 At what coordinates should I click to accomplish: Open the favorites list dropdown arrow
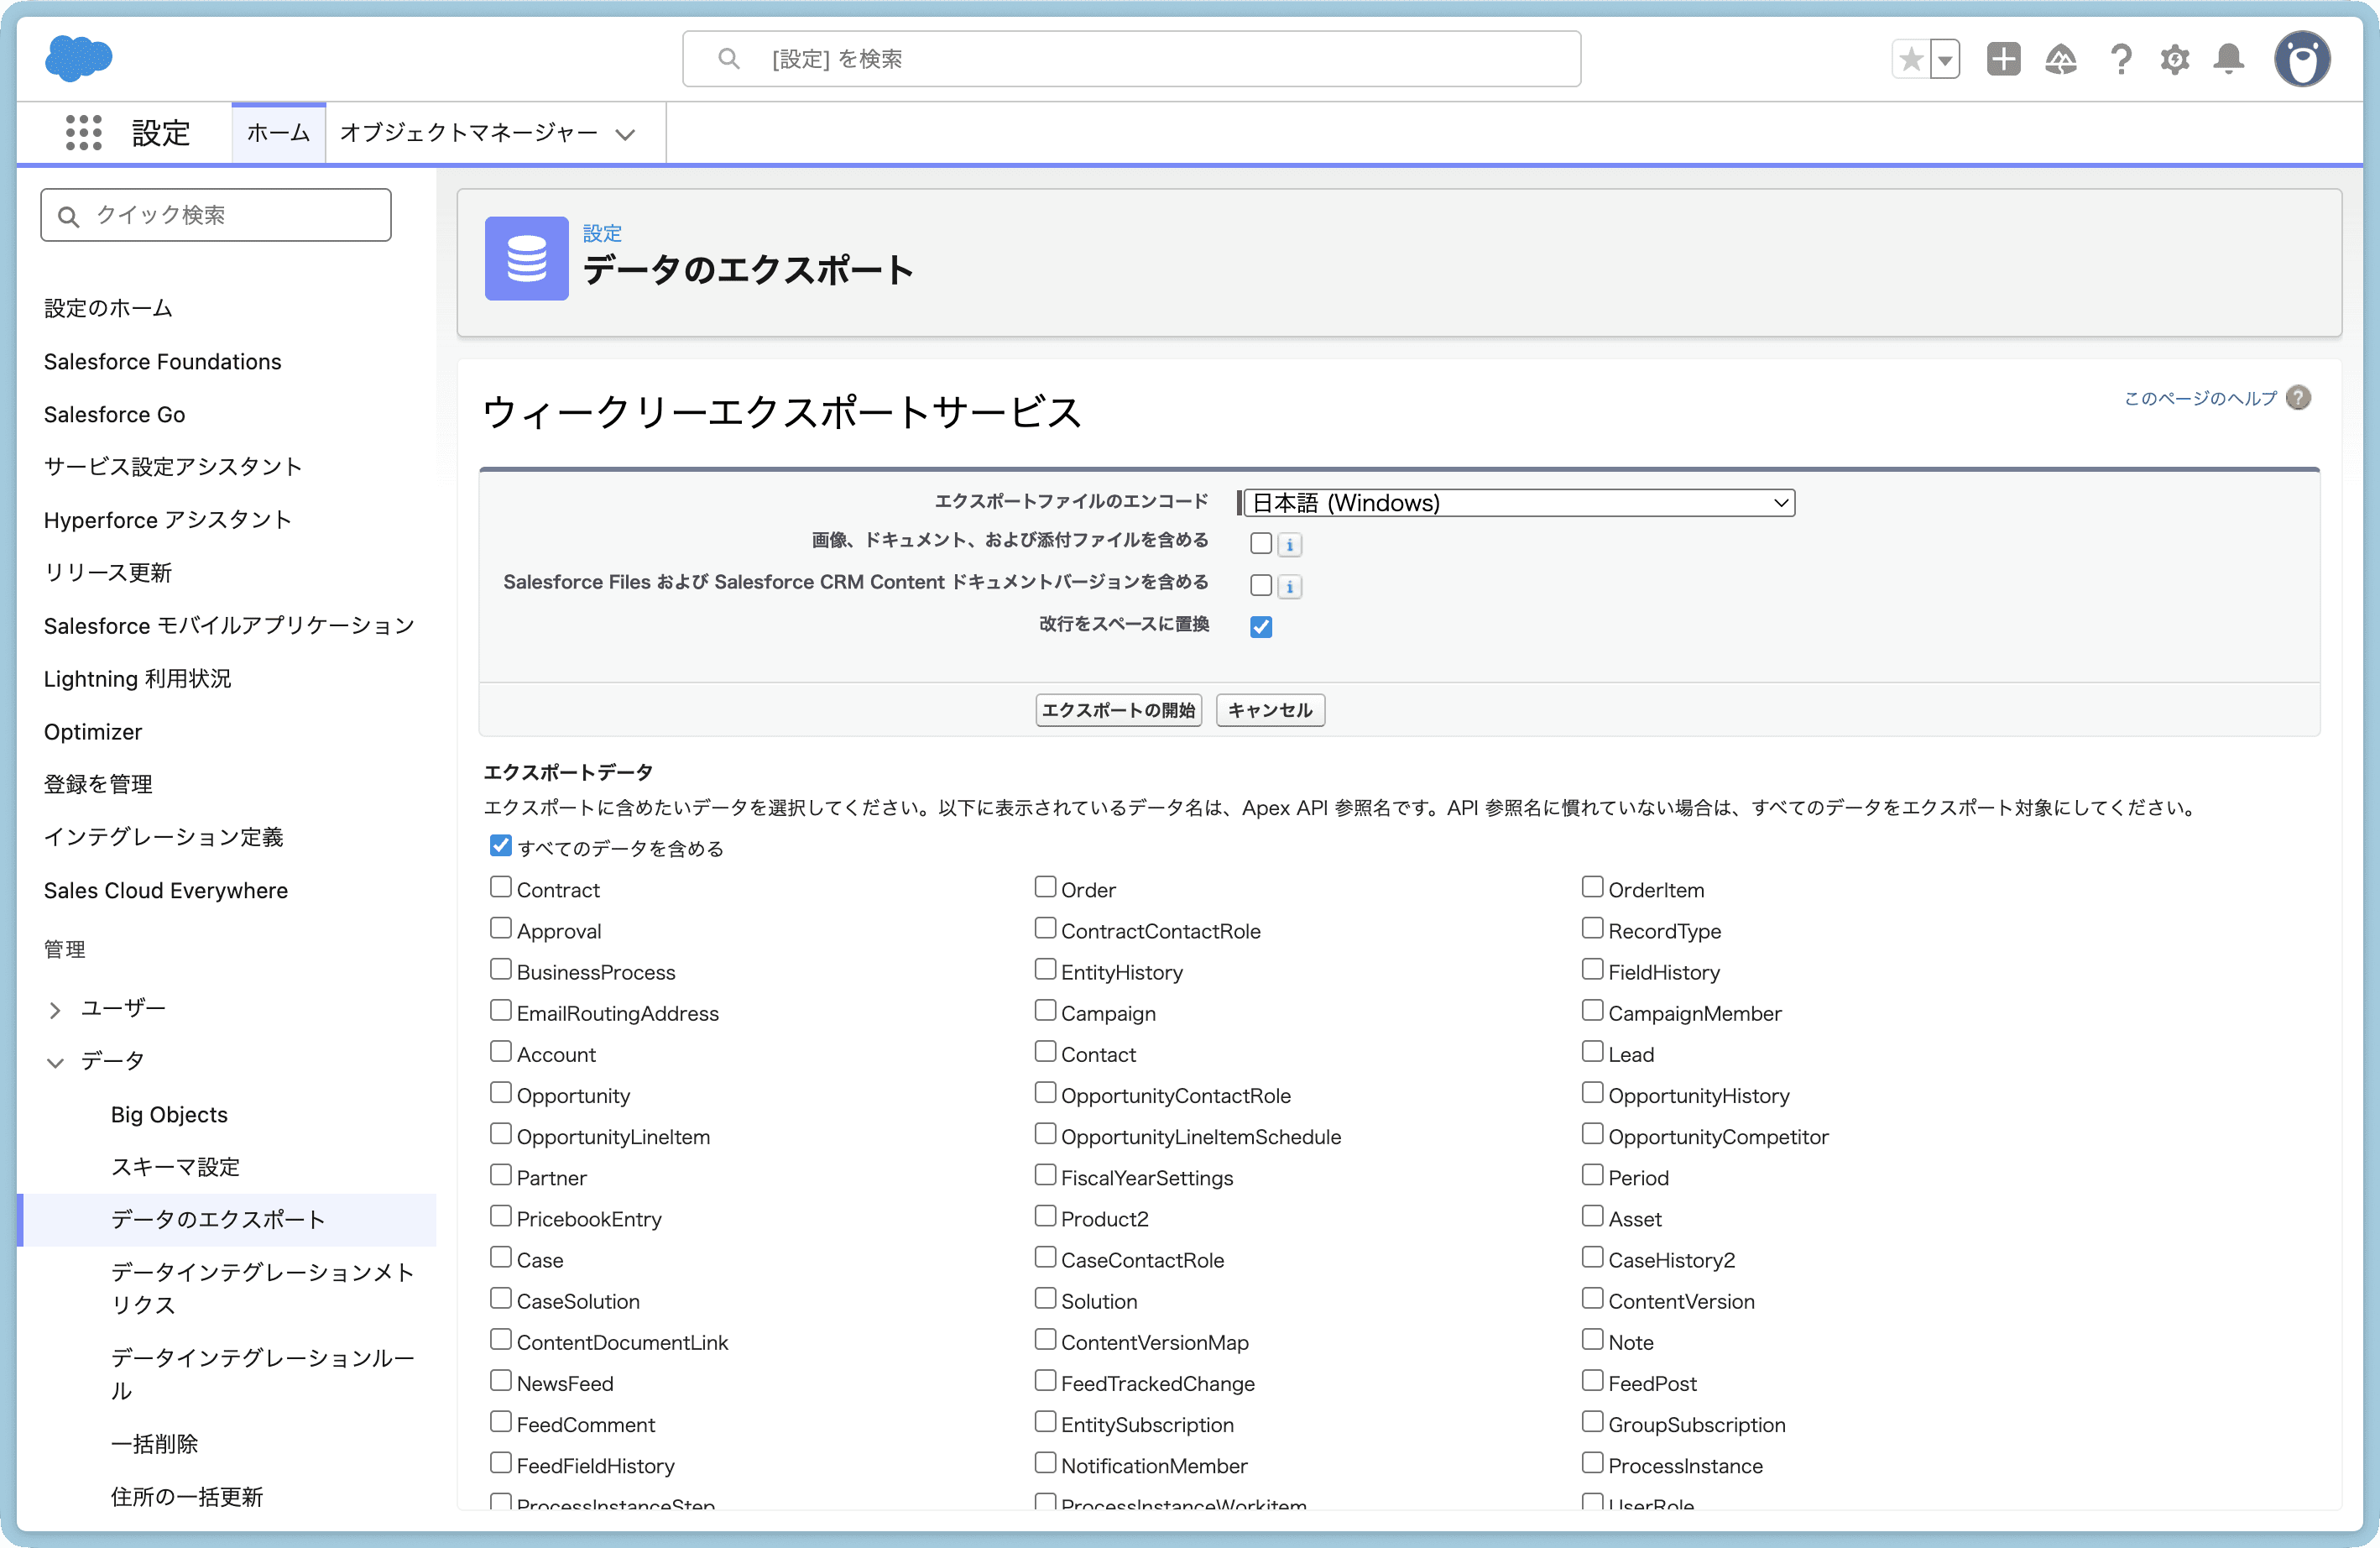pos(1945,59)
